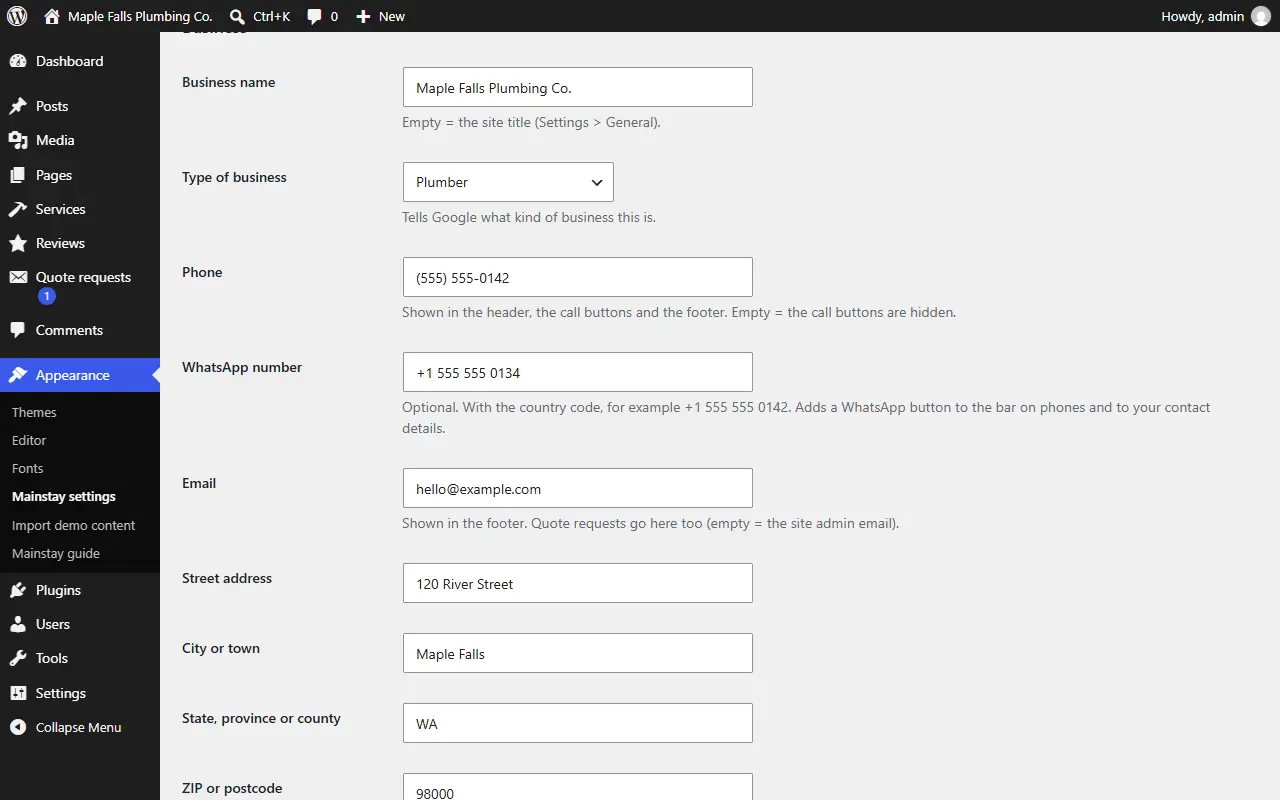Click the ZIP or postcode field

pyautogui.click(x=578, y=787)
